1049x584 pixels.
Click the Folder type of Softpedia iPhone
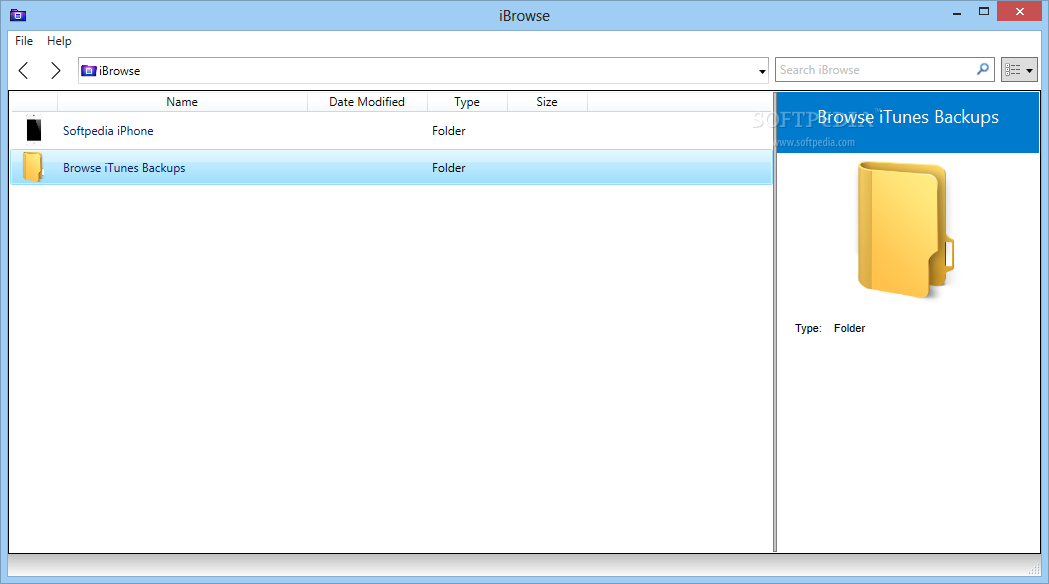[x=448, y=130]
